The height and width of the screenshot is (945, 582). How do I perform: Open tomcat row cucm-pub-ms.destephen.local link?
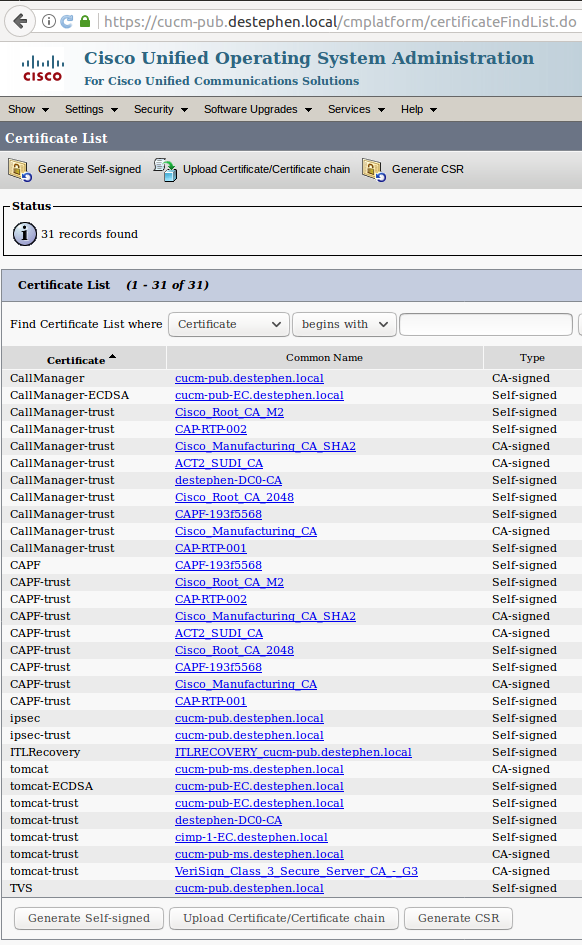(259, 769)
